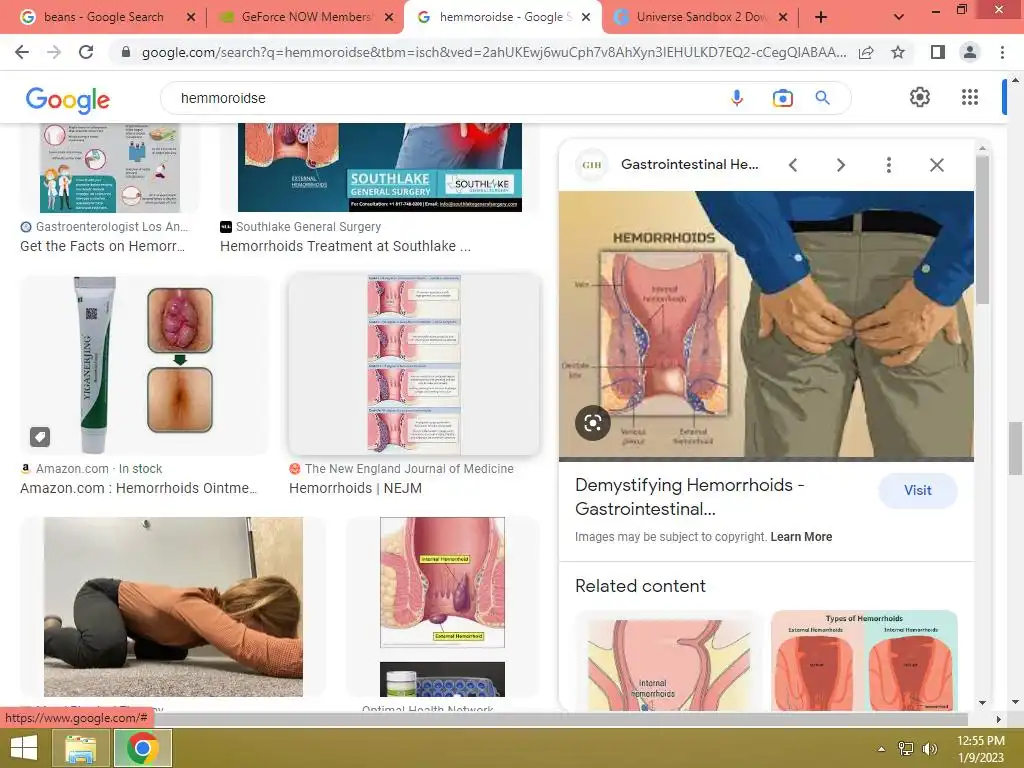Open Types of Hemorrhoids related image

(864, 661)
